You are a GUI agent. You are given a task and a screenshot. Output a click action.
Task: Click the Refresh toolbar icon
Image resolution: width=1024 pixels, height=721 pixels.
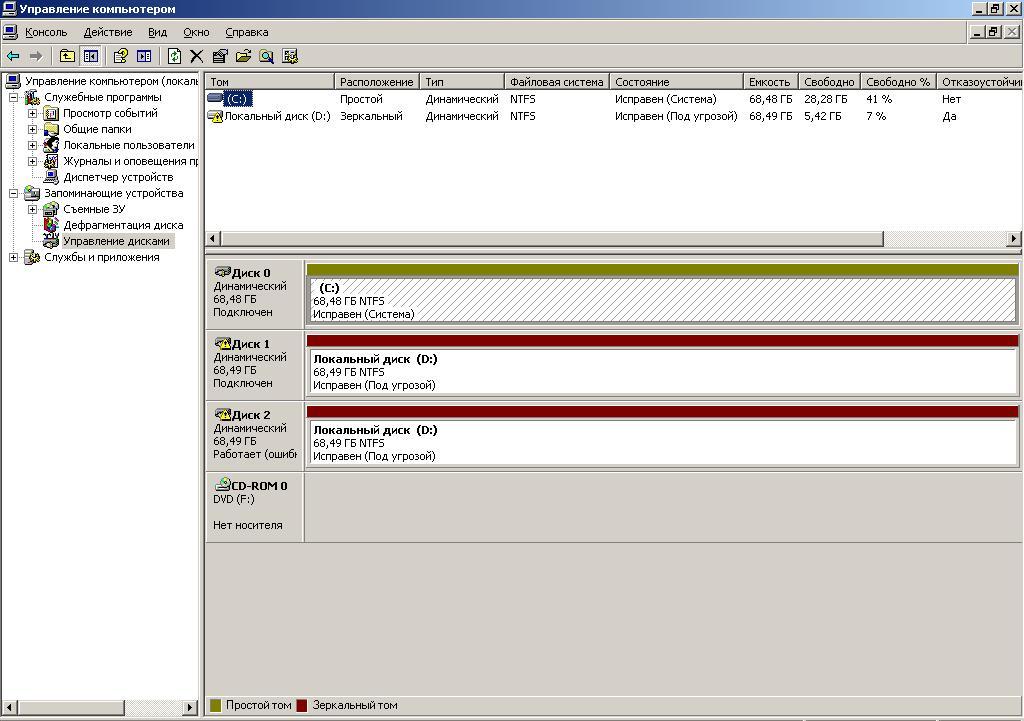pyautogui.click(x=174, y=57)
